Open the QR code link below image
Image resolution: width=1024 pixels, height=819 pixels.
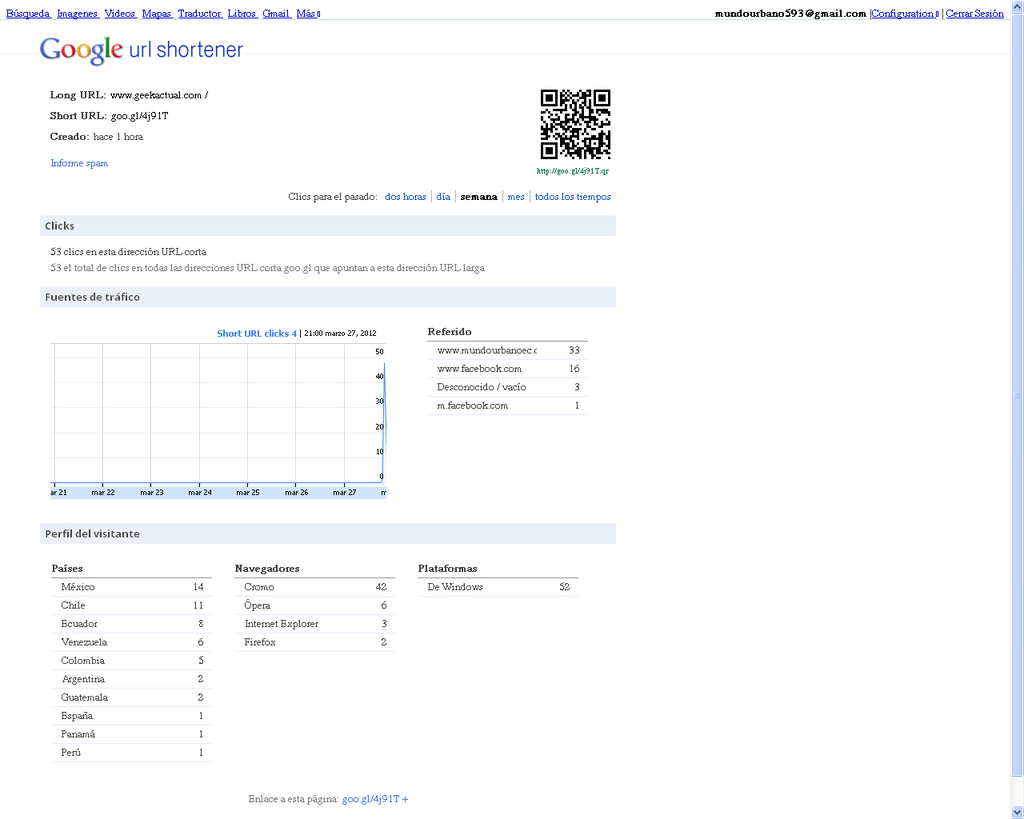[x=572, y=171]
